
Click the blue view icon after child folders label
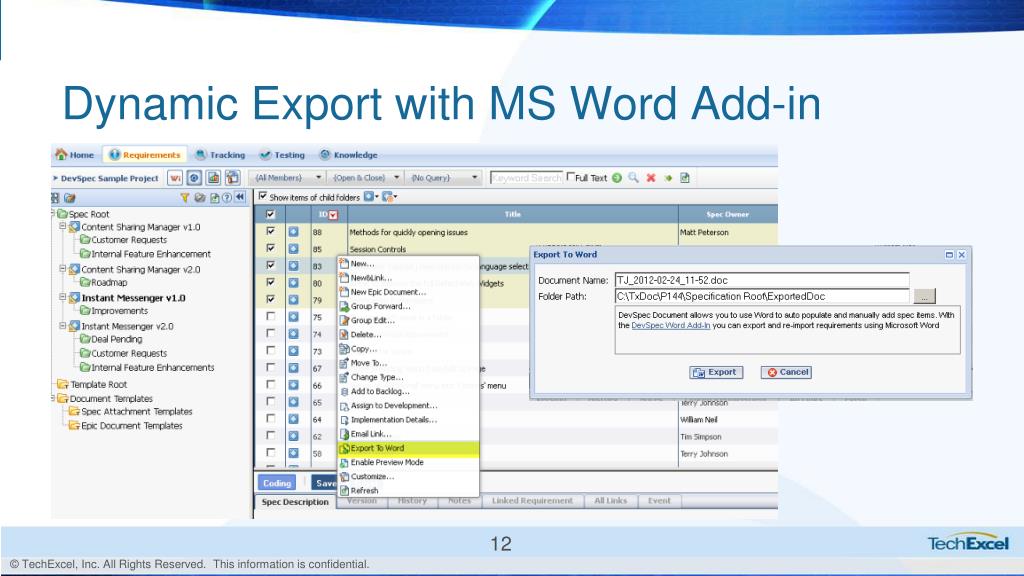point(369,197)
